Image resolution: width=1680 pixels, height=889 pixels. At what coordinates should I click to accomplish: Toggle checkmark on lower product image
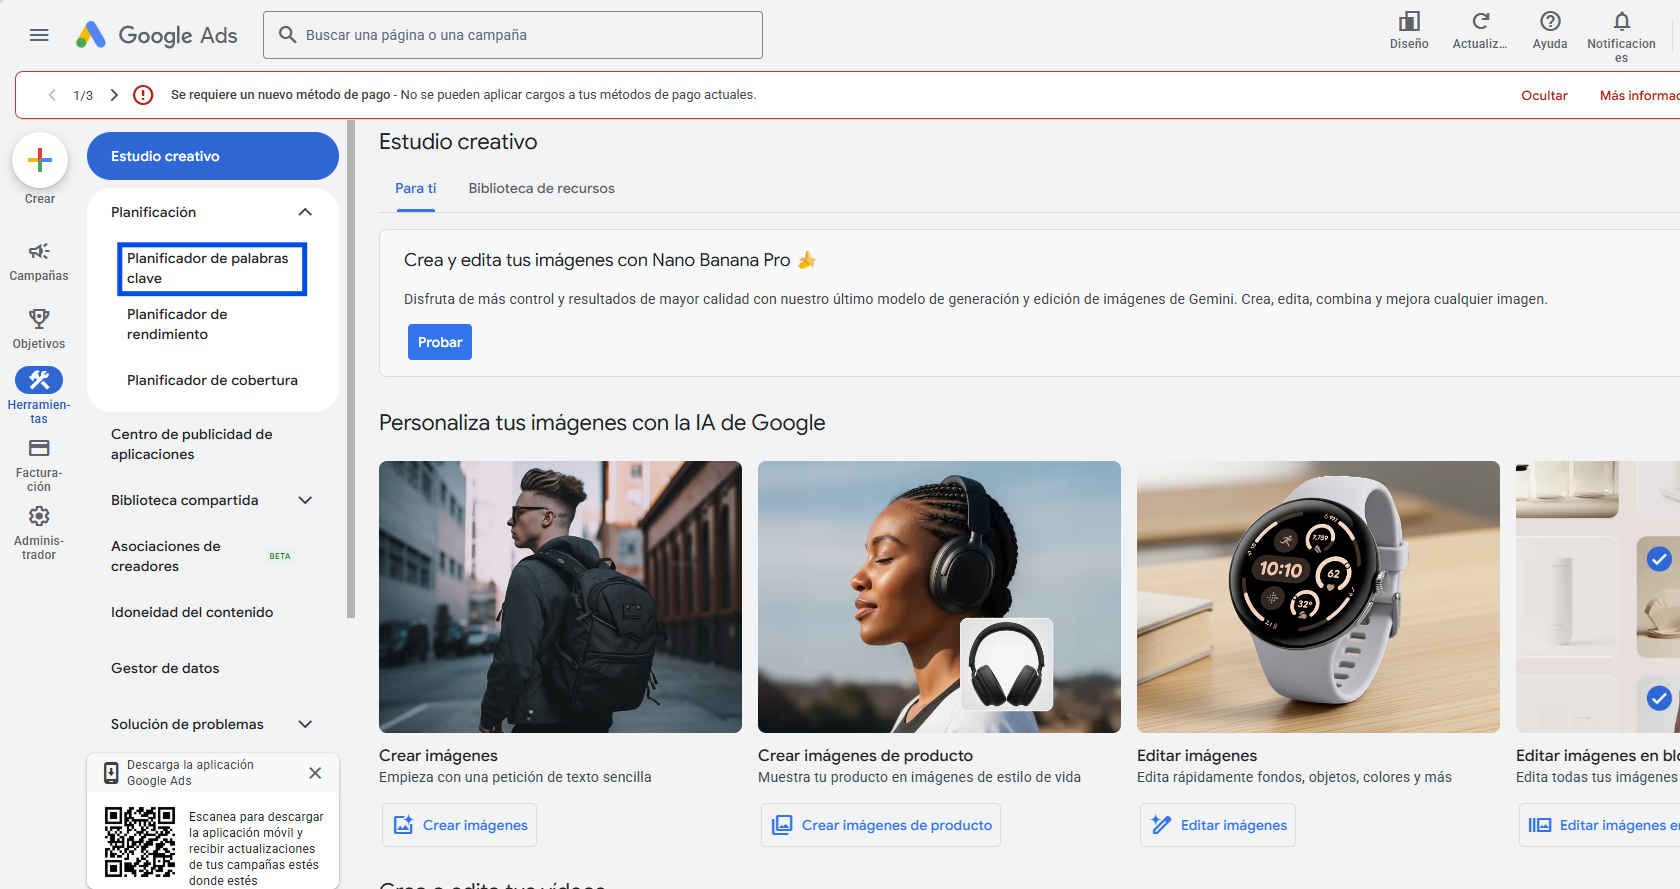(x=1658, y=698)
